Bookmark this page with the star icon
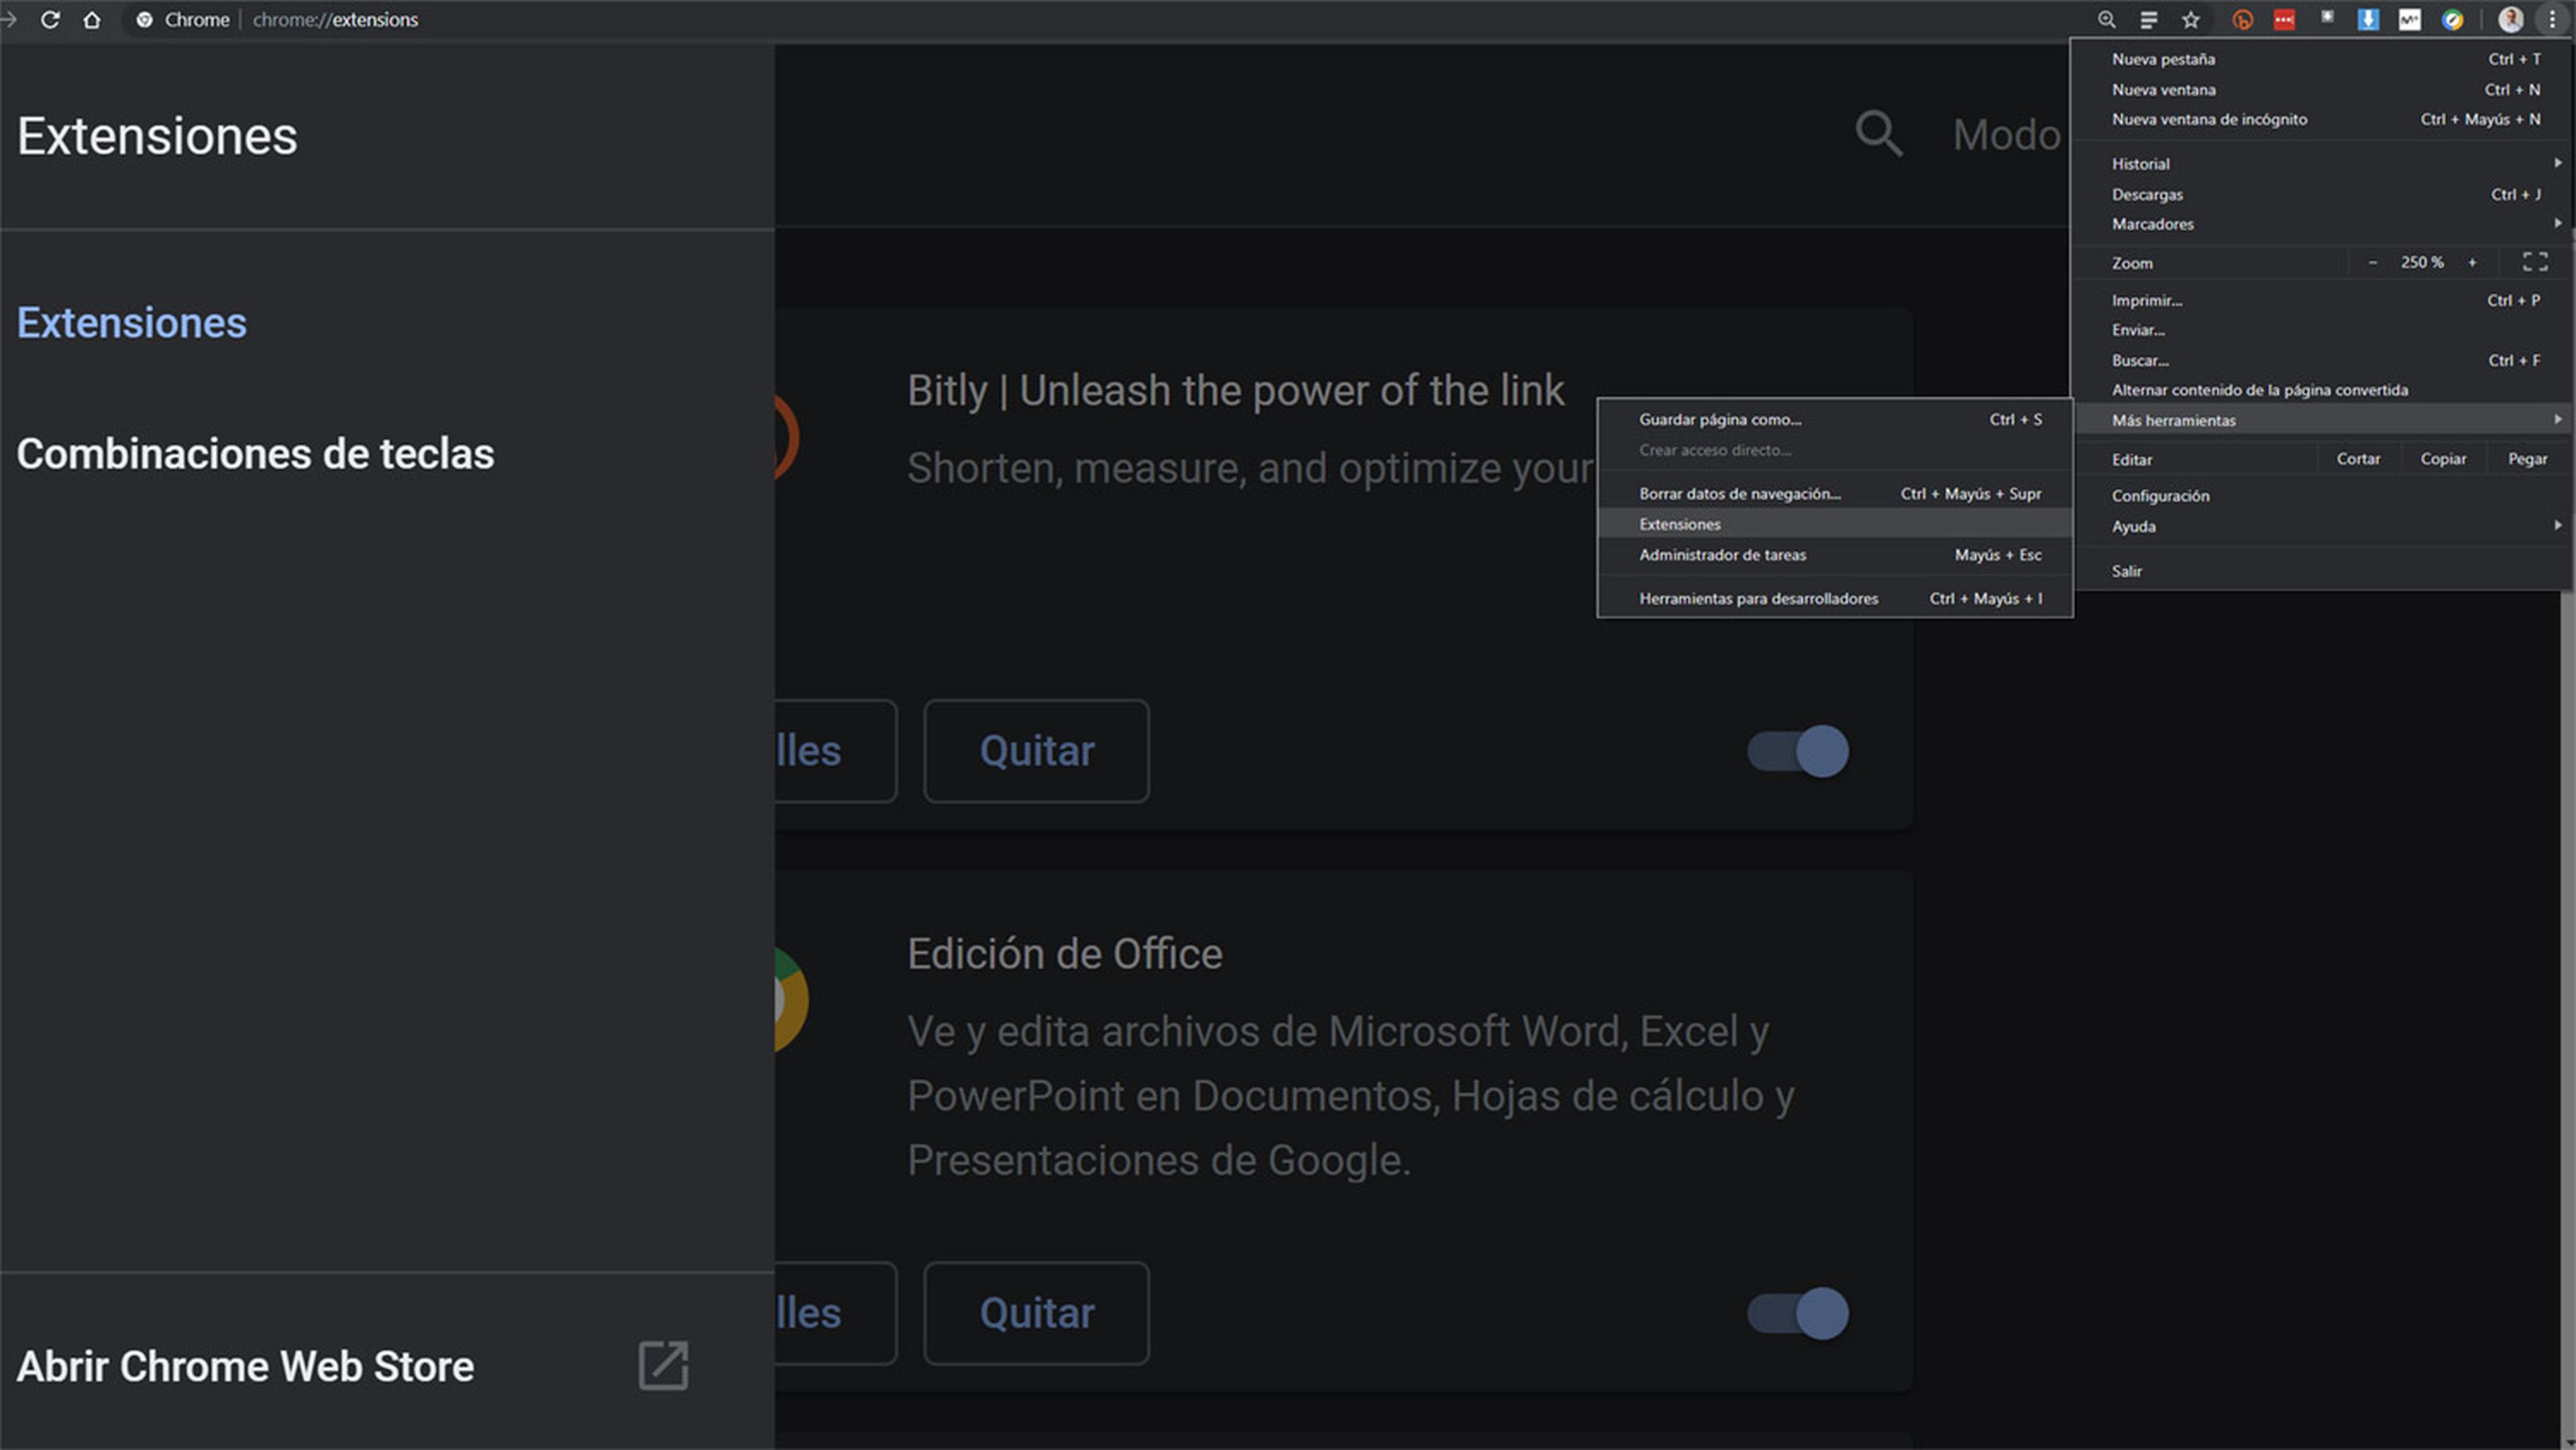 (2190, 20)
